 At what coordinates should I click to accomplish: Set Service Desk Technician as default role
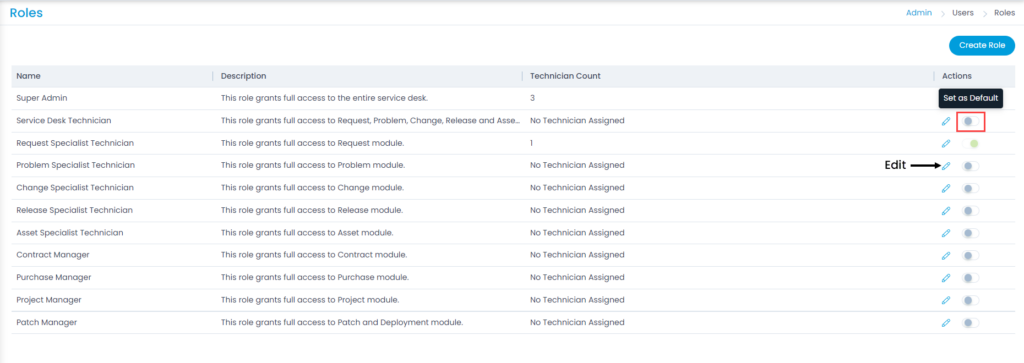tap(970, 121)
